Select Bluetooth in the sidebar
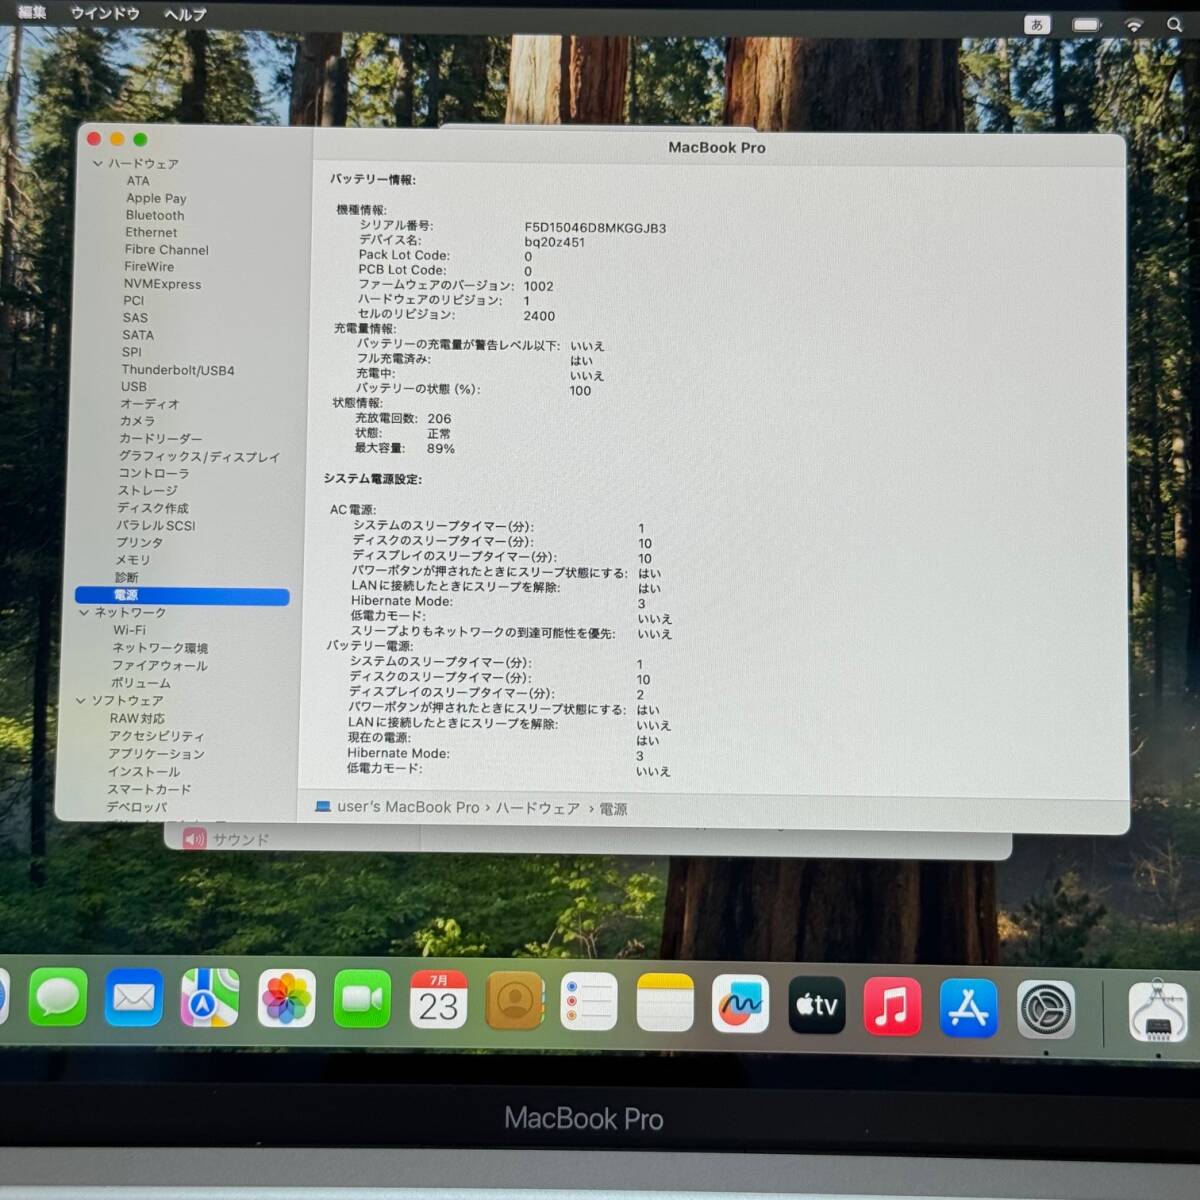 pos(155,215)
